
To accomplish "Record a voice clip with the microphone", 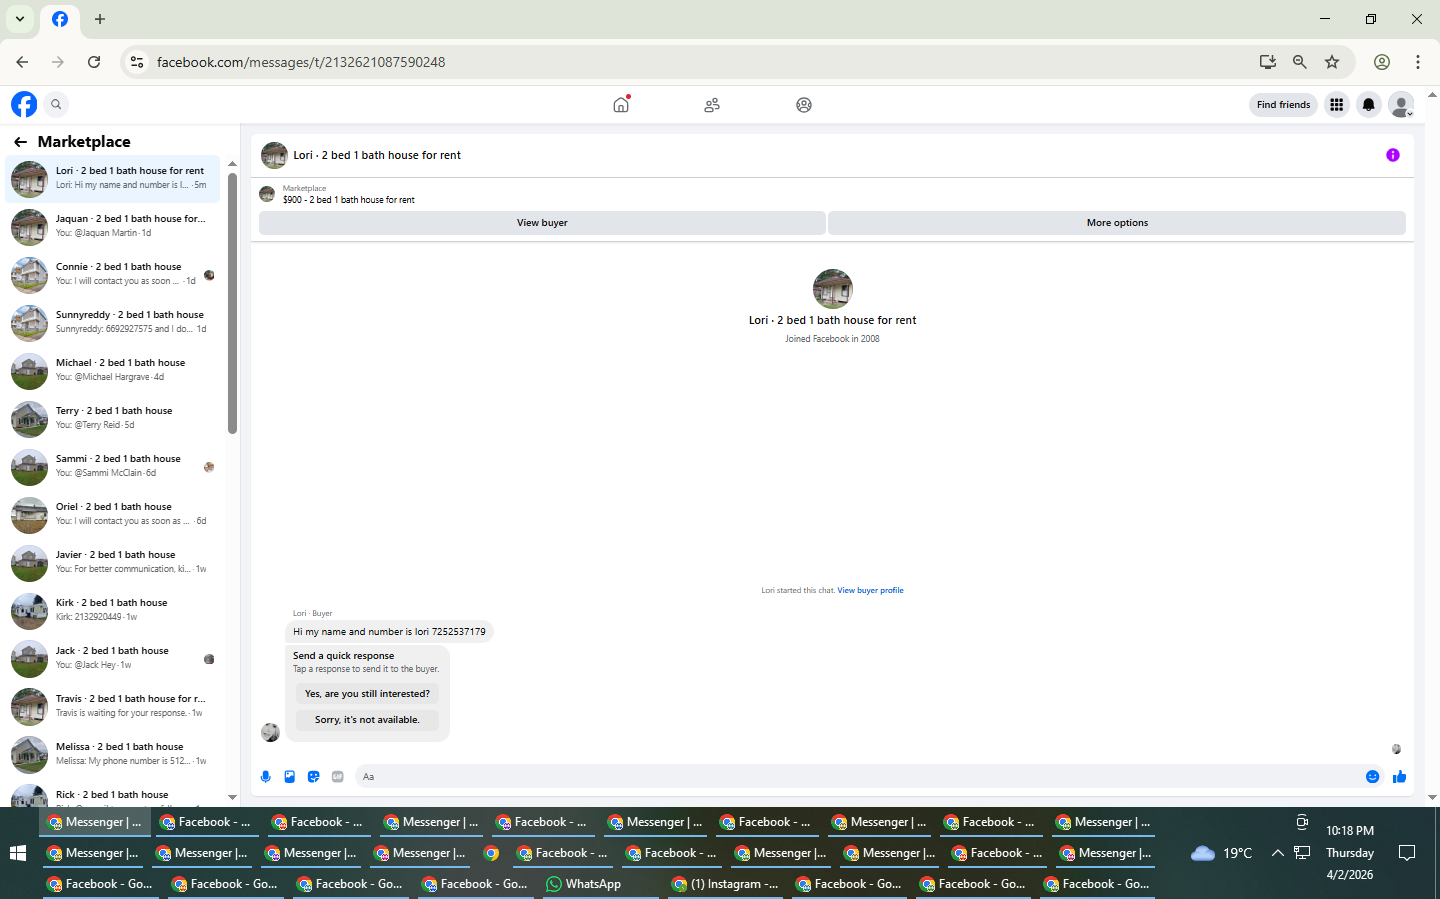I will [x=266, y=777].
